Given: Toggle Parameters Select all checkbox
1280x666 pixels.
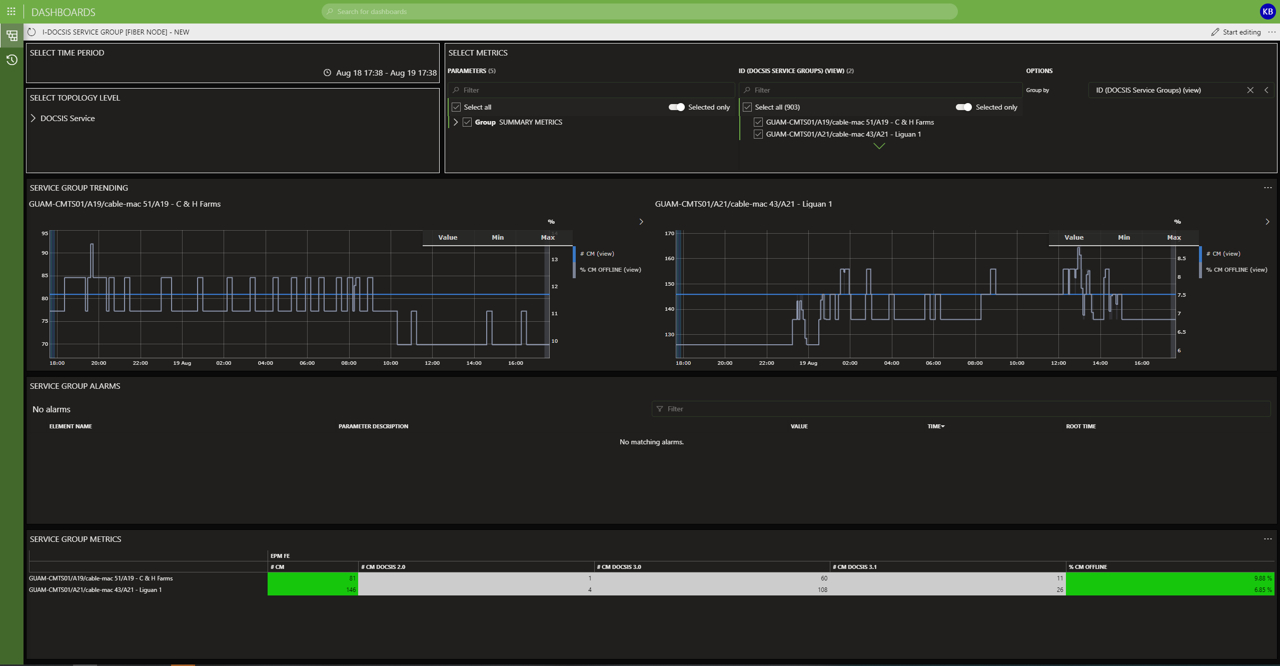Looking at the screenshot, I should click(x=456, y=107).
